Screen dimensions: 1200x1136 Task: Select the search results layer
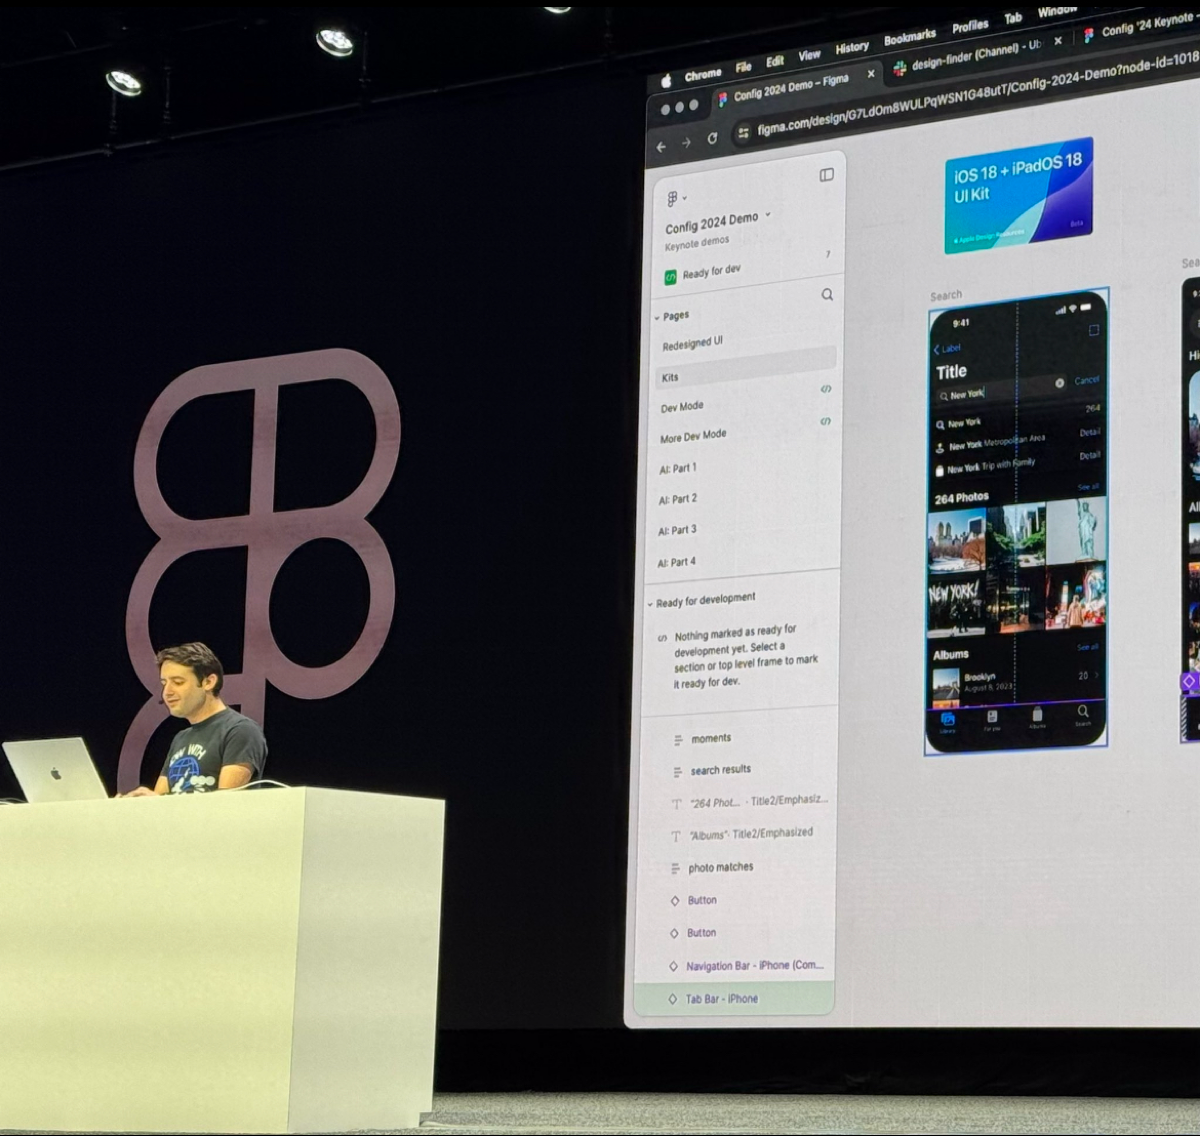(x=720, y=770)
